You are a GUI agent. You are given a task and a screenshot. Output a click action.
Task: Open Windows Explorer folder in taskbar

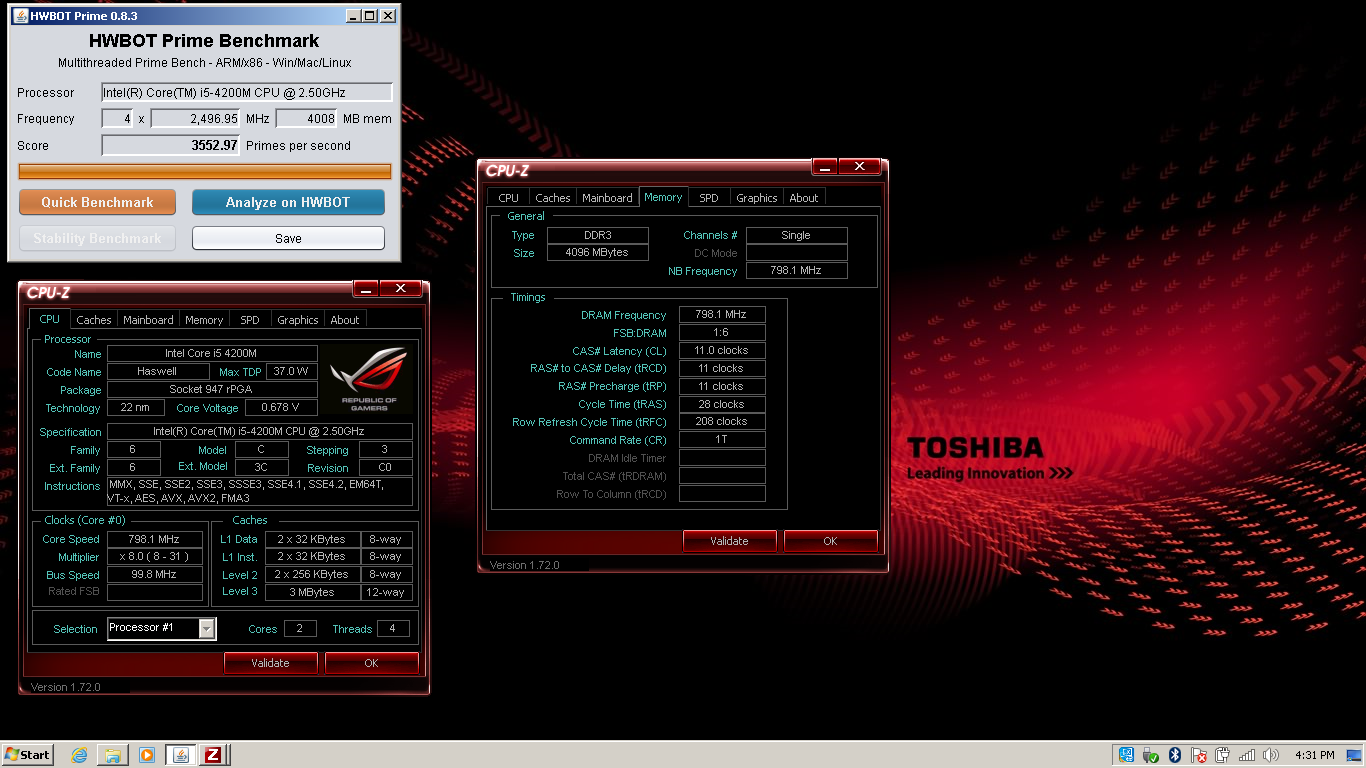point(113,755)
